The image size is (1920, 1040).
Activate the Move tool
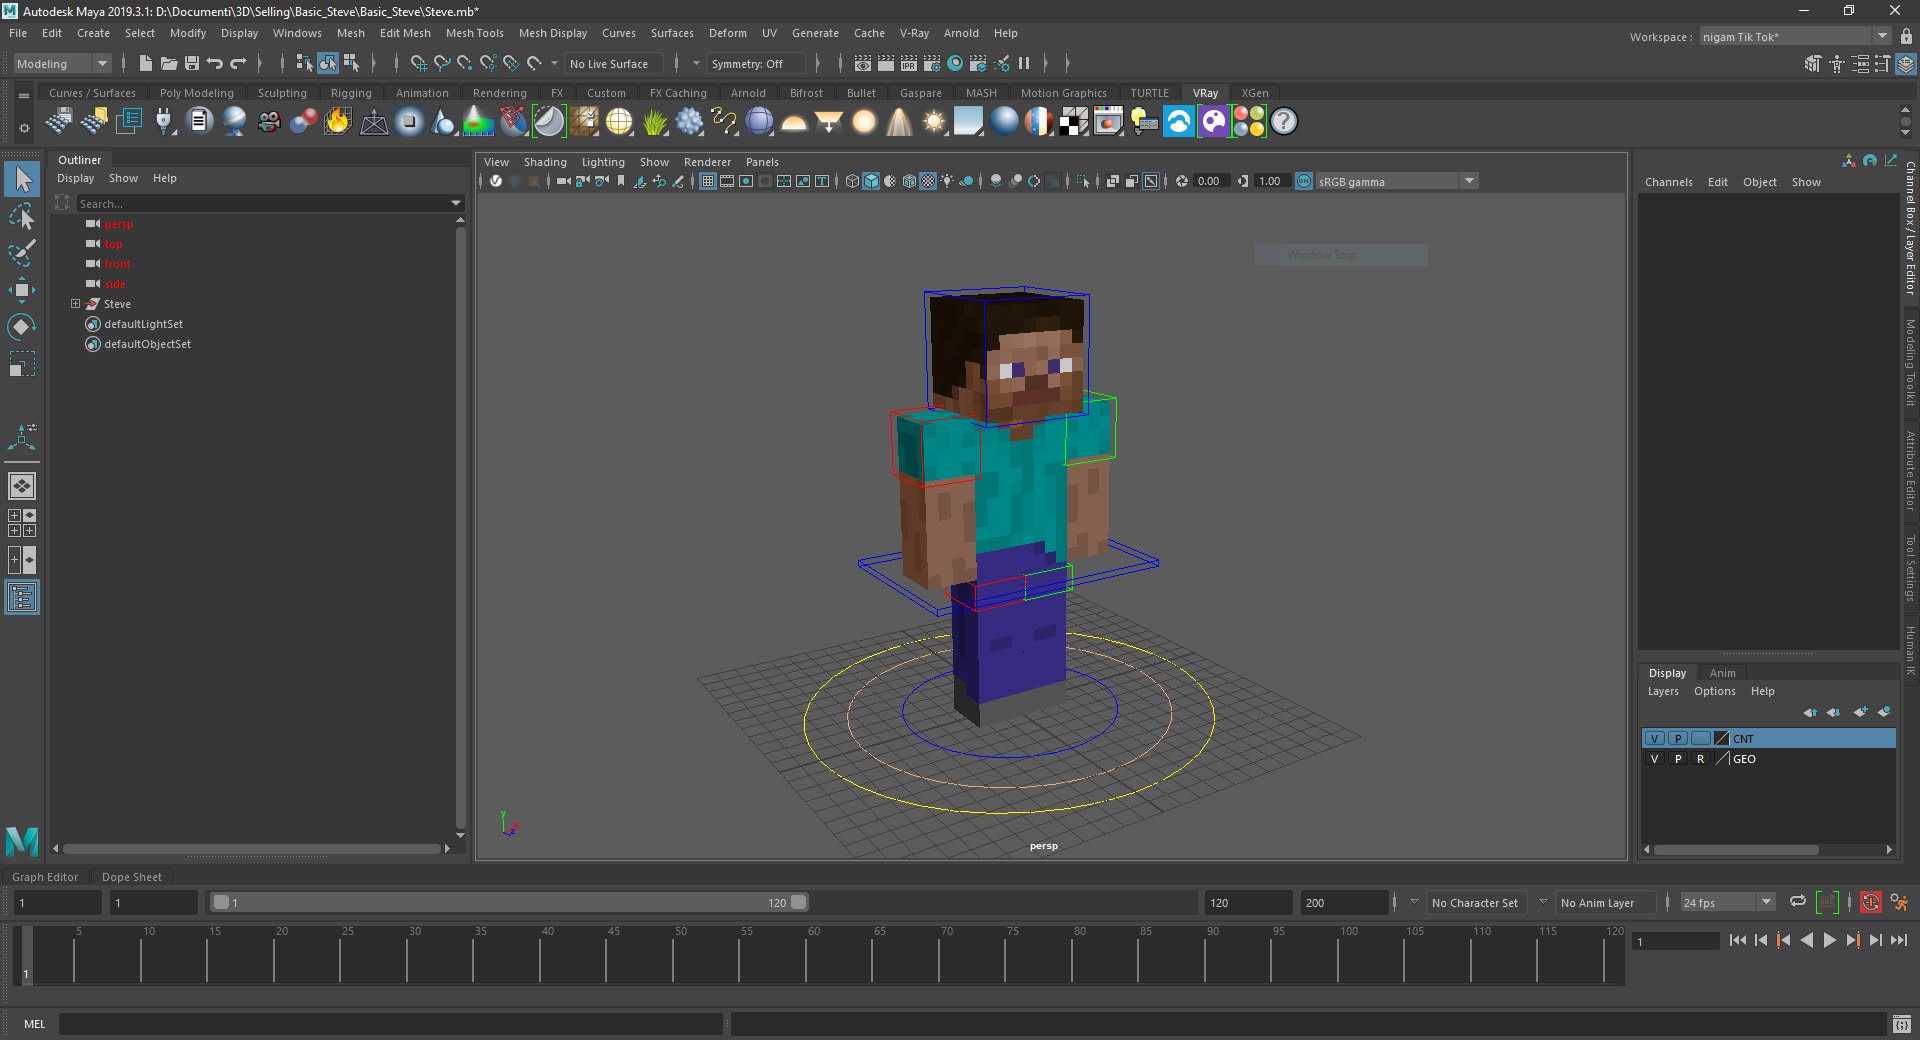click(x=22, y=290)
